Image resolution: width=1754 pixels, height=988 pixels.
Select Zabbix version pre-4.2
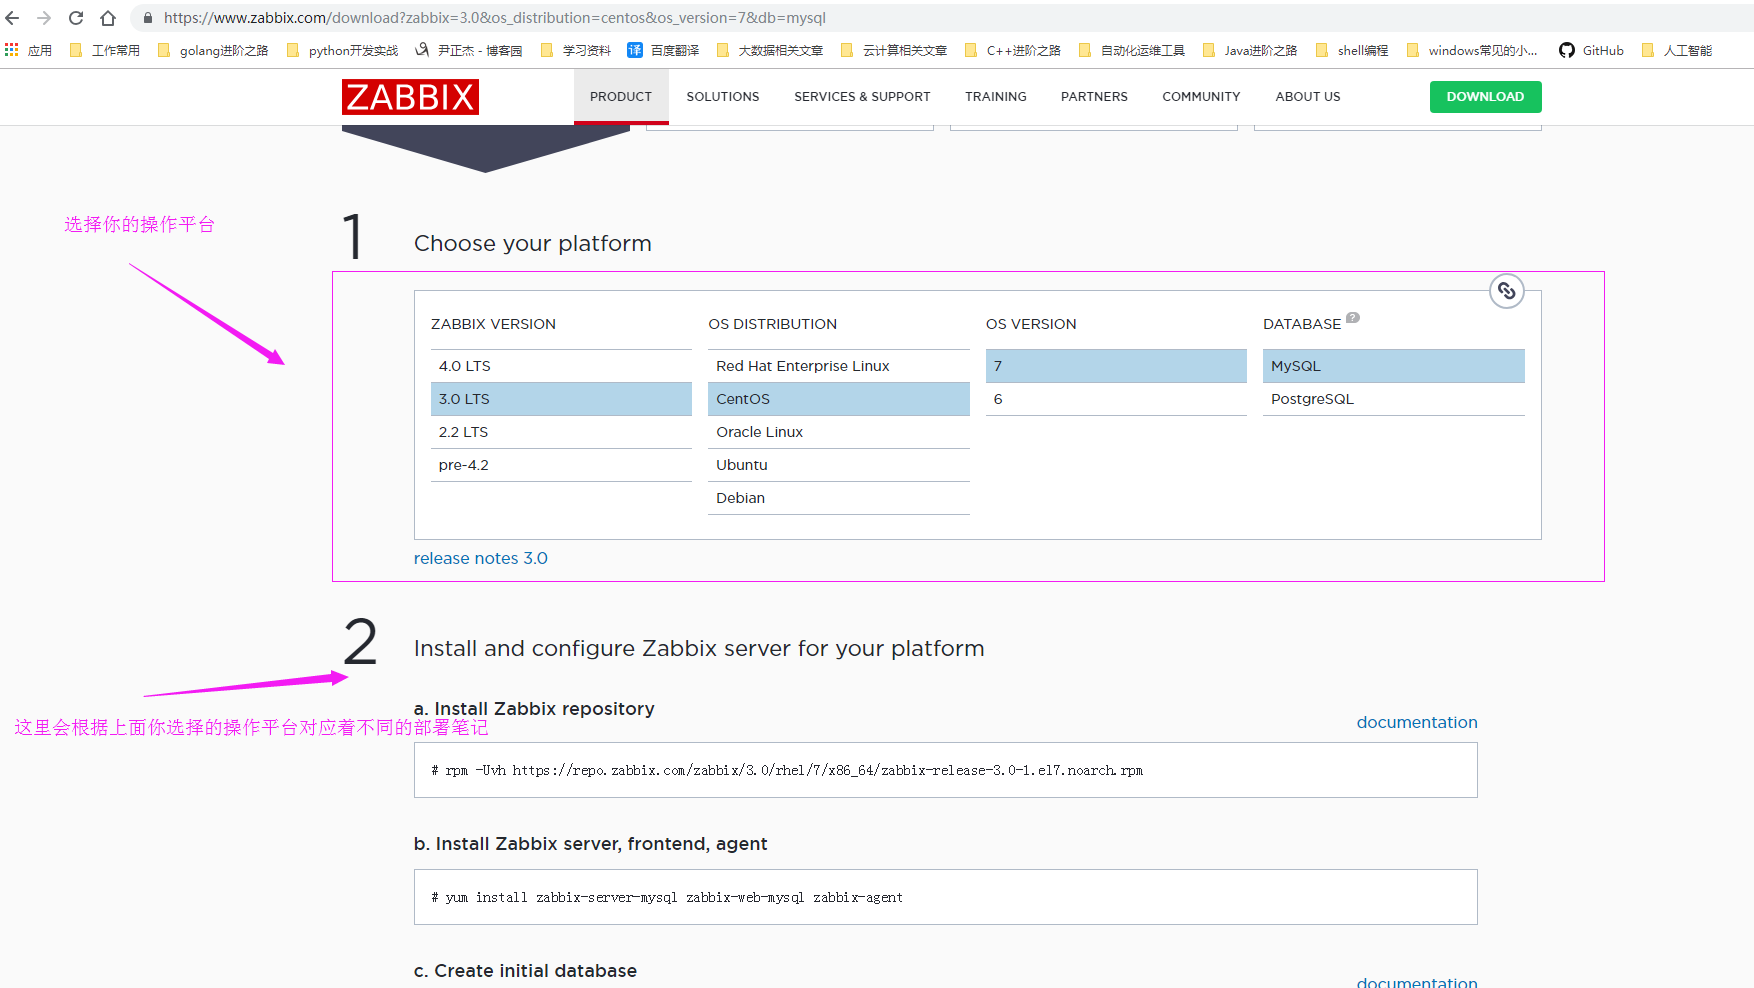tap(561, 465)
